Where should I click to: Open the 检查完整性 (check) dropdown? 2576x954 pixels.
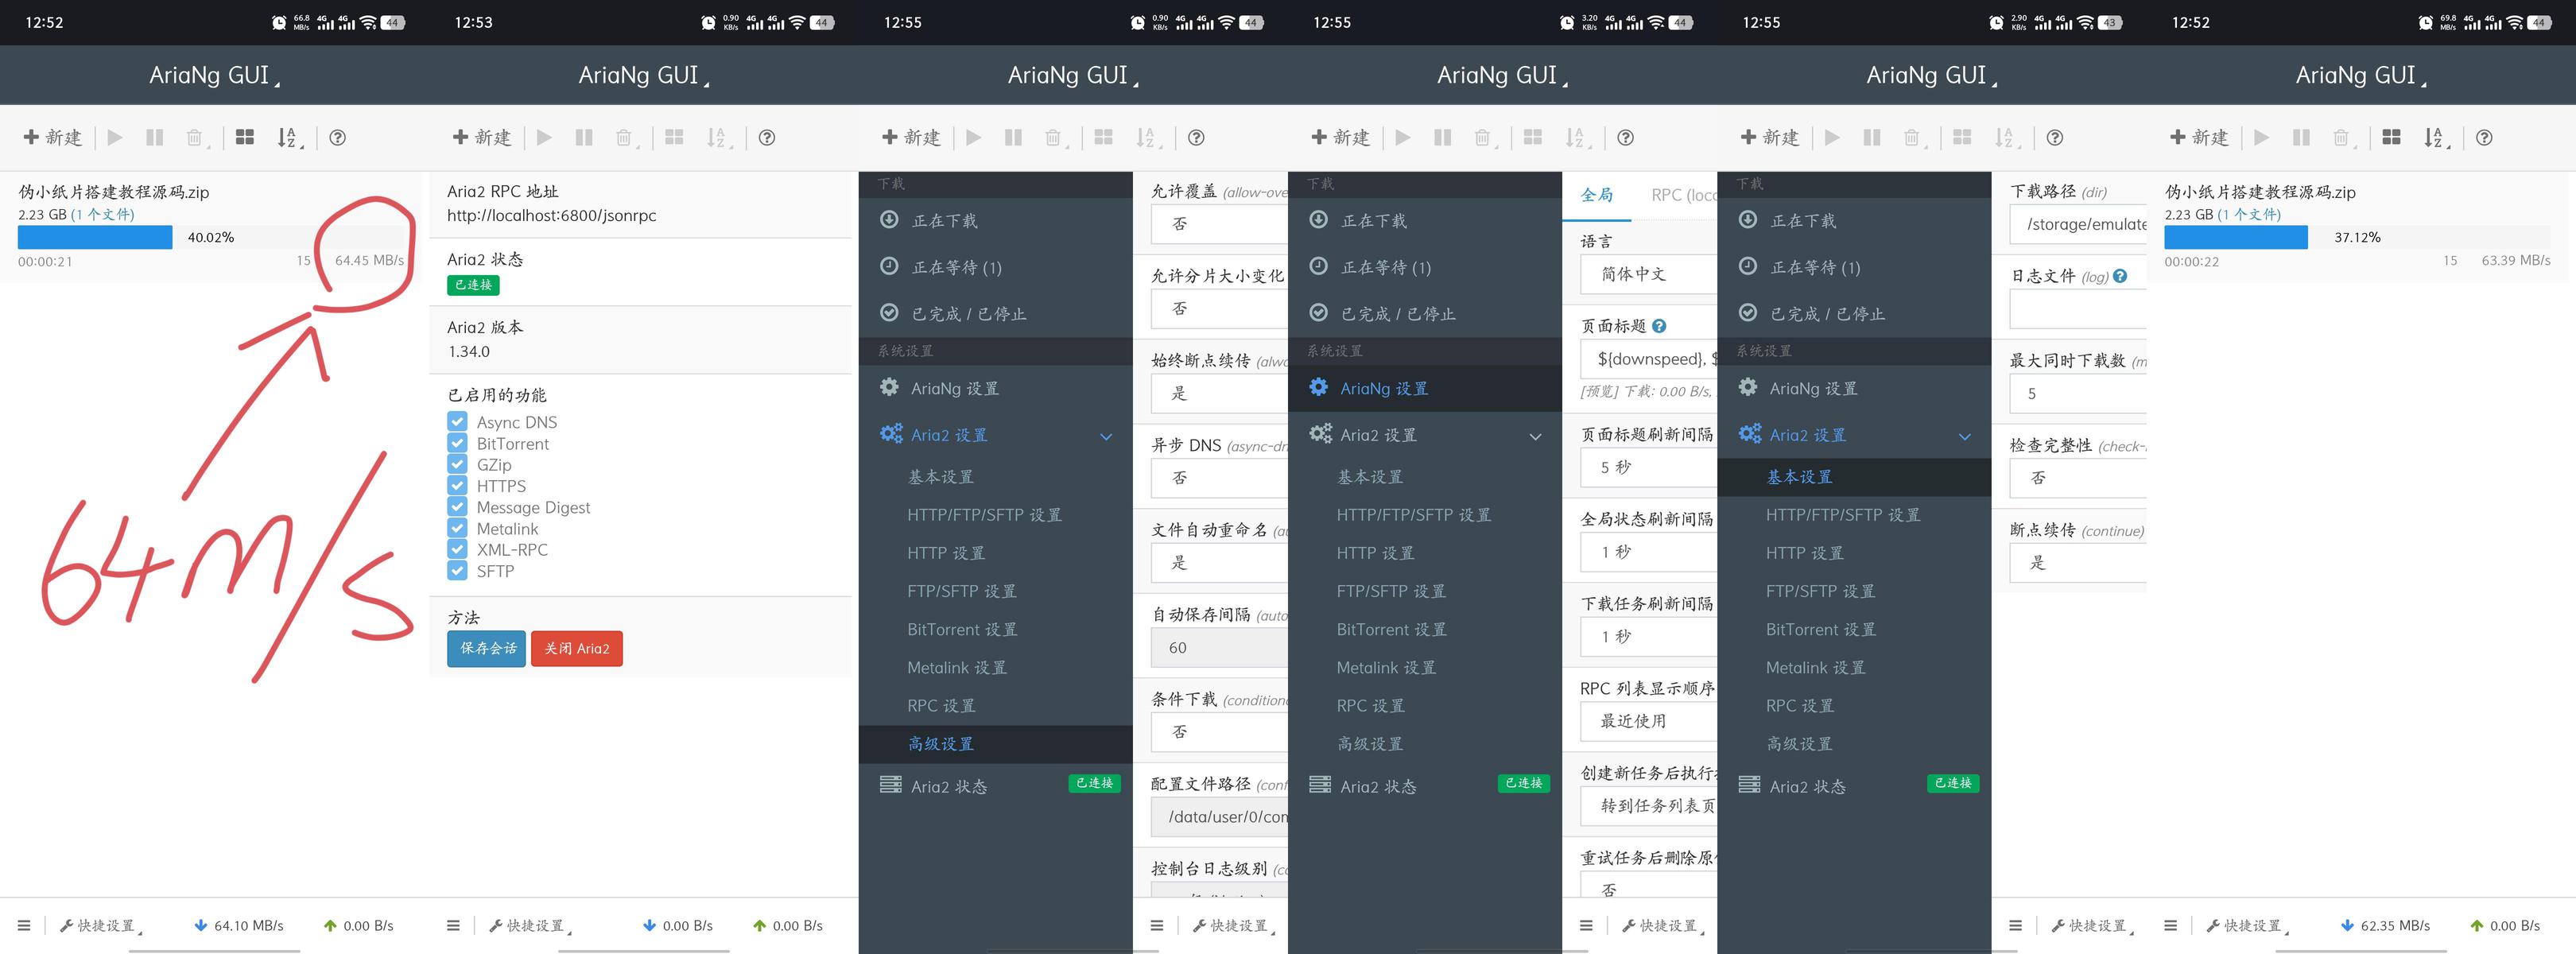2077,478
